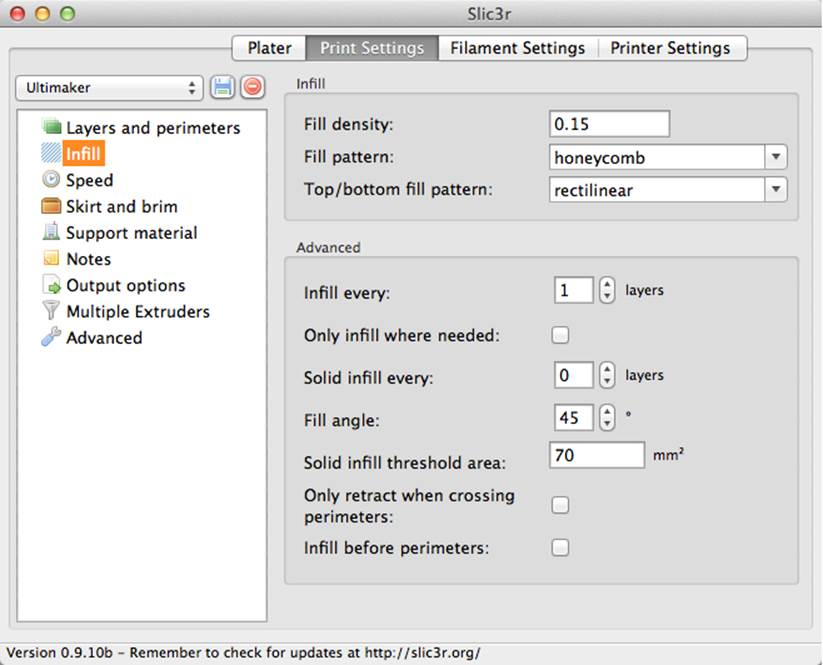Click the Skirt and brim icon
This screenshot has height=665, width=823.
(x=51, y=206)
